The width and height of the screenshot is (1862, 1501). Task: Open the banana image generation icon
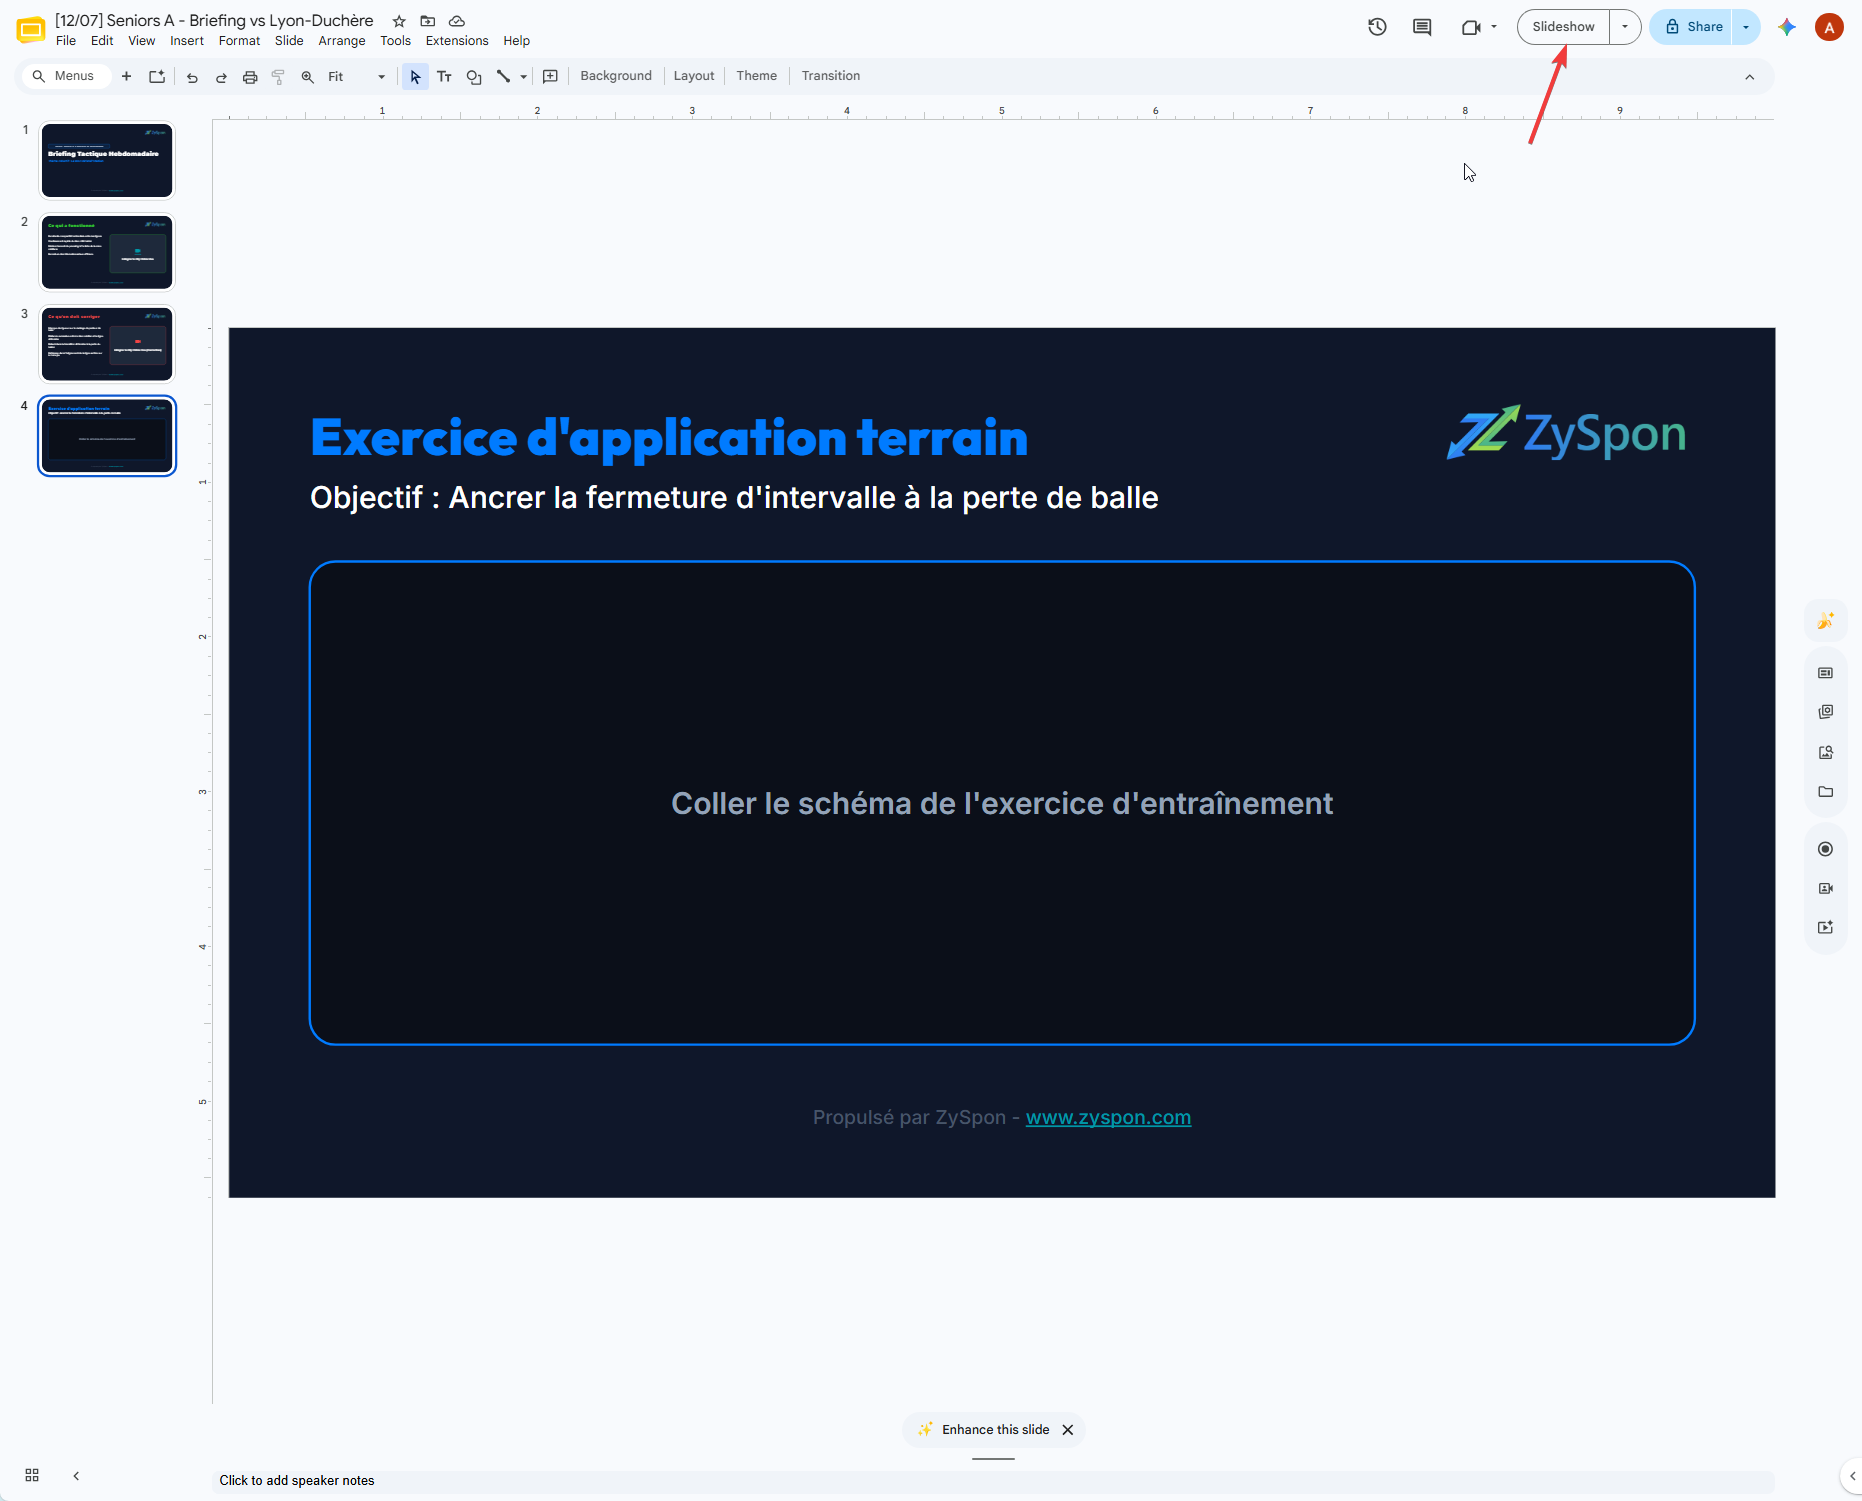tap(1826, 621)
